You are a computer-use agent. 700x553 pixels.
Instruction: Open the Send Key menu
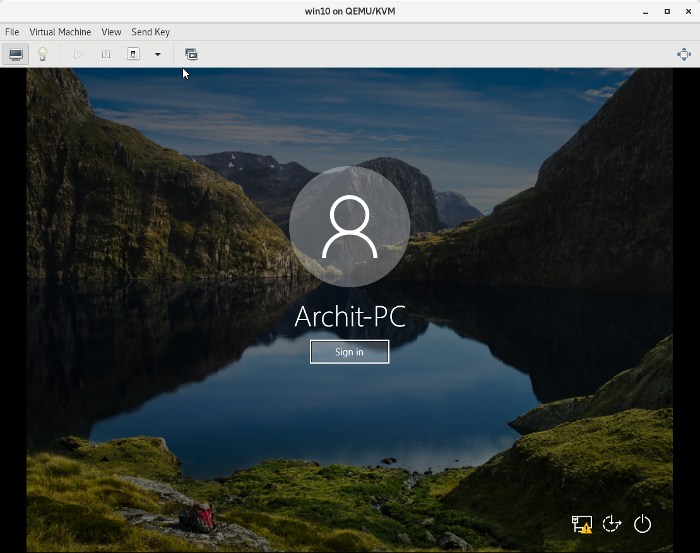click(x=150, y=32)
